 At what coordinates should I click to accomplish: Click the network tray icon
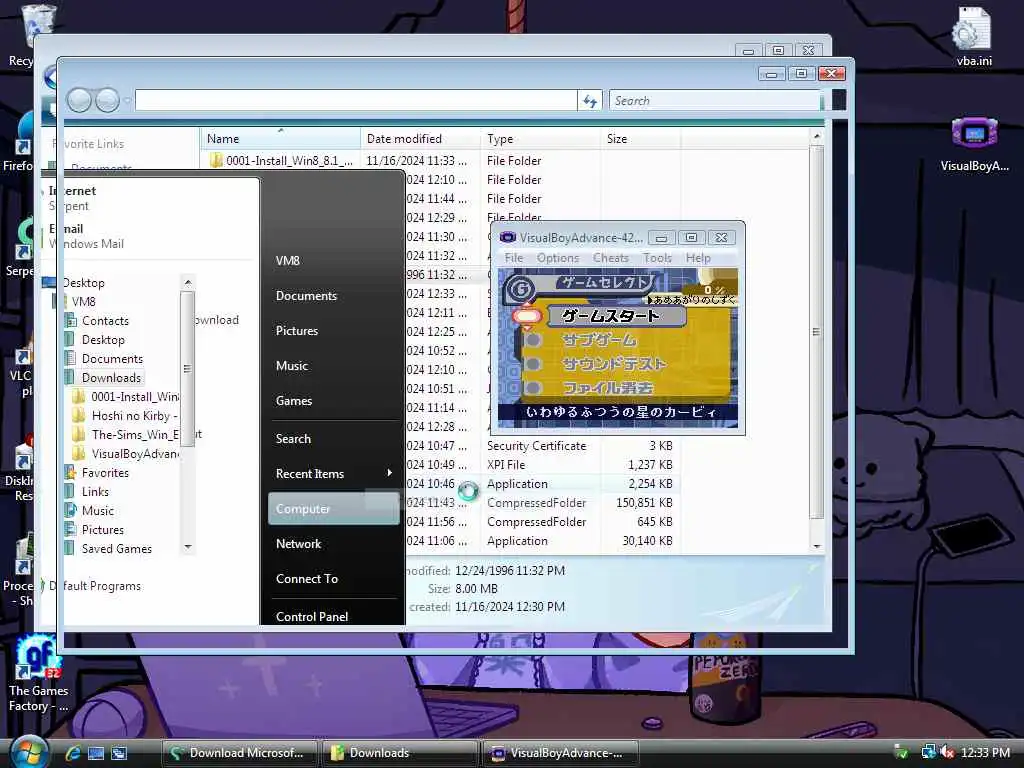point(928,752)
